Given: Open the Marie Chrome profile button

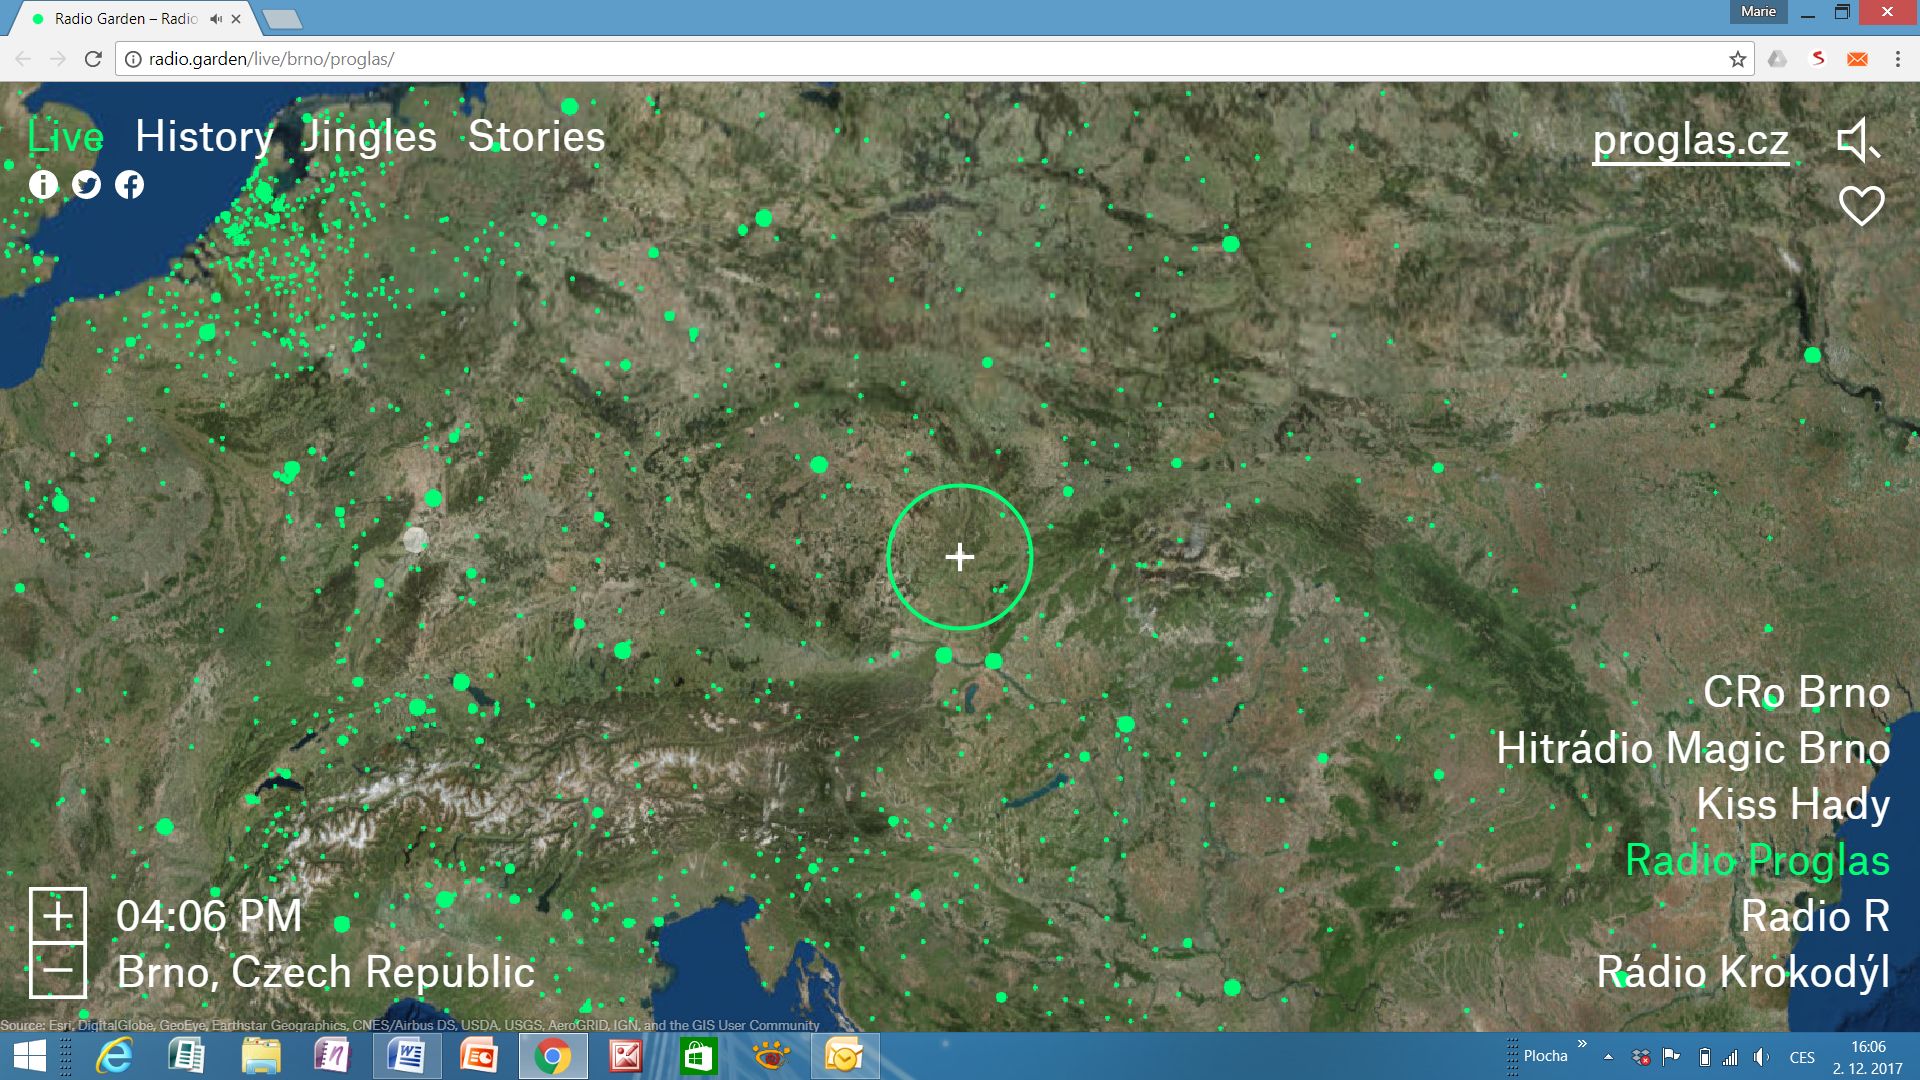Looking at the screenshot, I should click(x=1758, y=11).
